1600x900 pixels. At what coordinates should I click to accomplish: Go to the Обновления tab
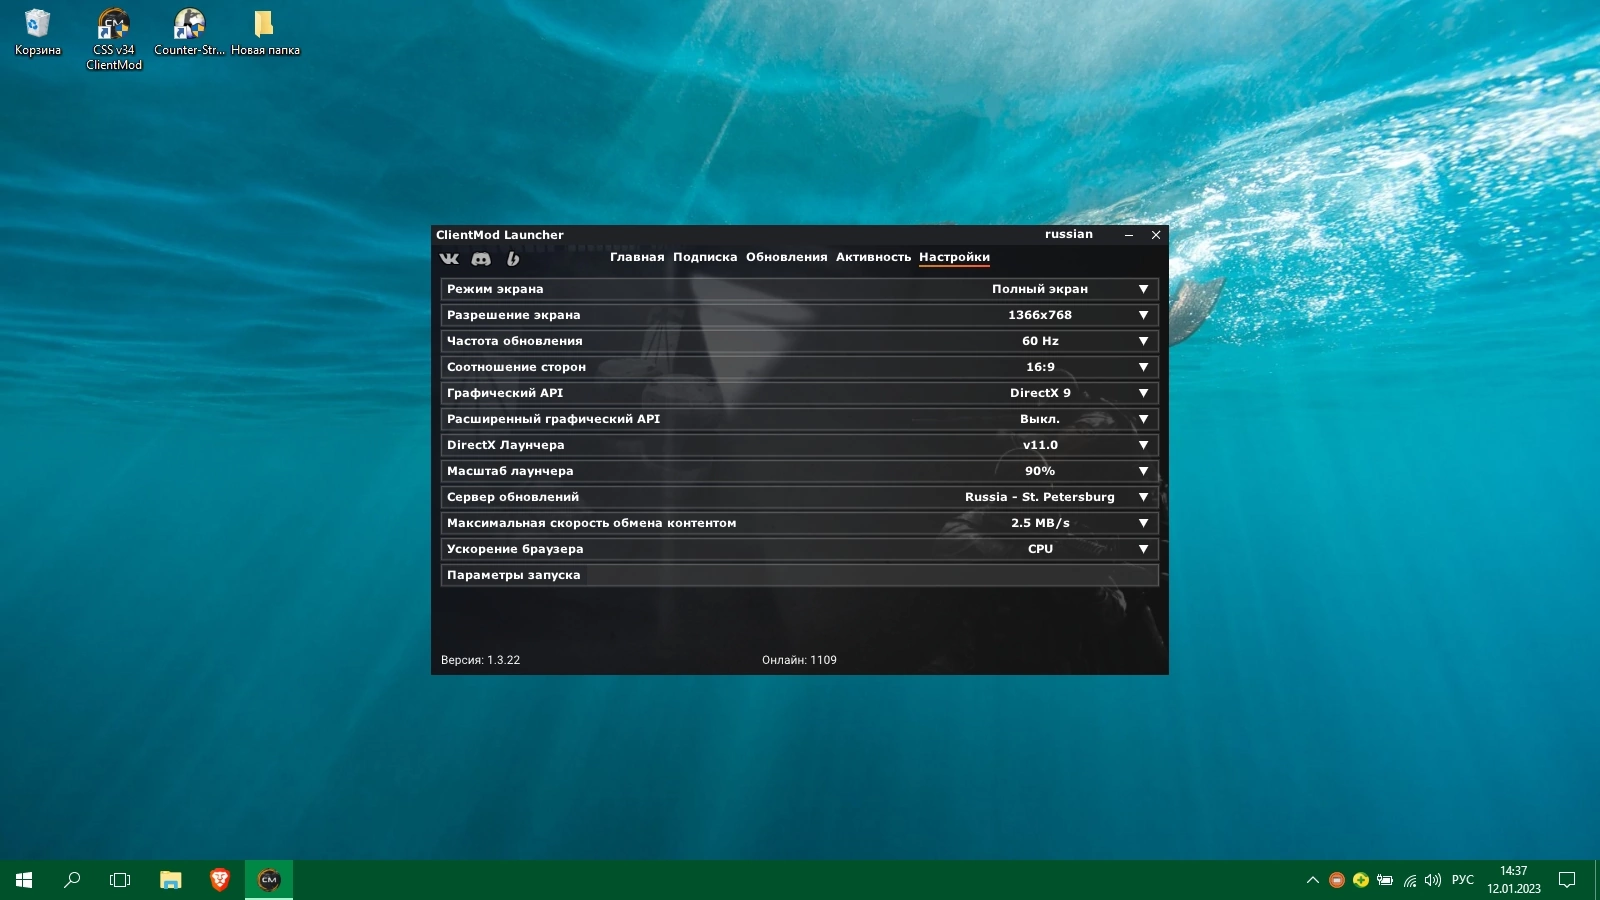[x=786, y=257]
